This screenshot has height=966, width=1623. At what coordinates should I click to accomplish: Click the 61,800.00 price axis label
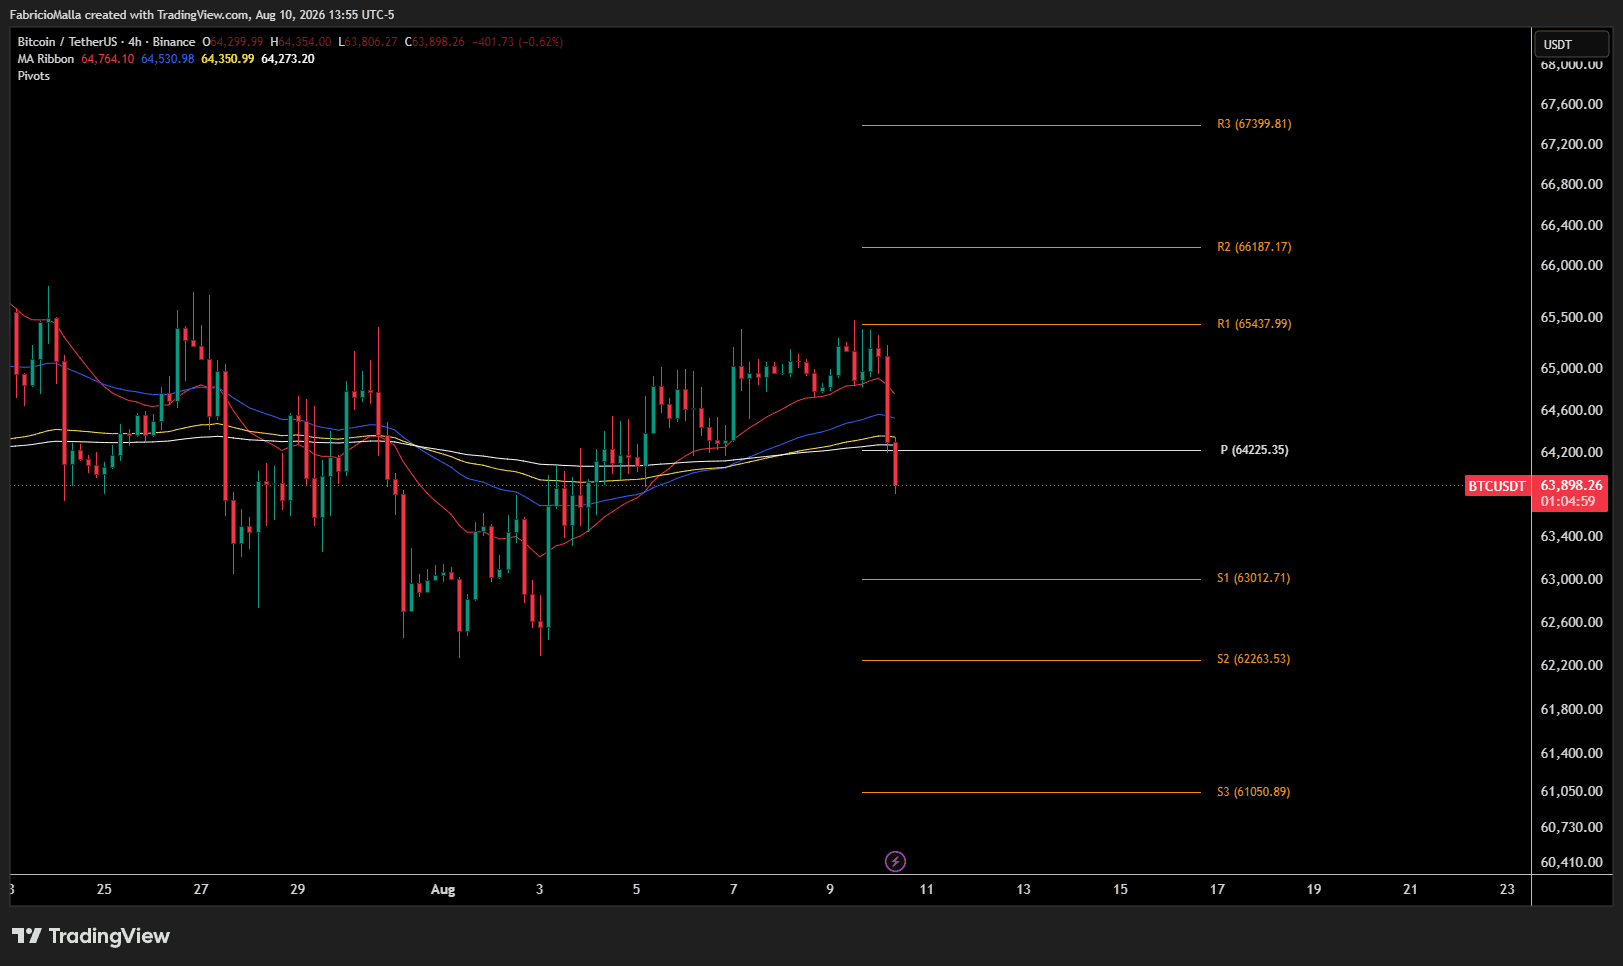point(1571,709)
